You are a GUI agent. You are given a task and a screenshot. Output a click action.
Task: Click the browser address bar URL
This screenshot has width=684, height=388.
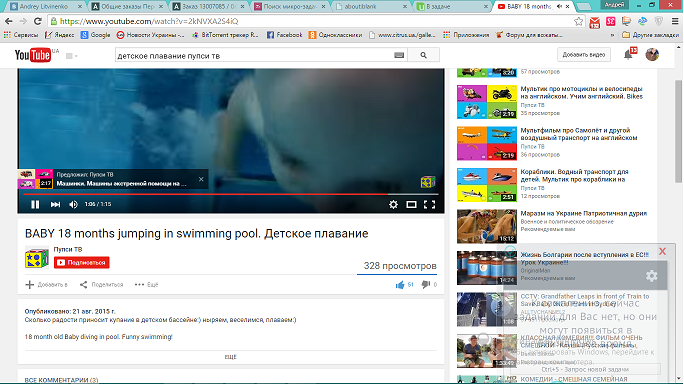[x=149, y=21]
